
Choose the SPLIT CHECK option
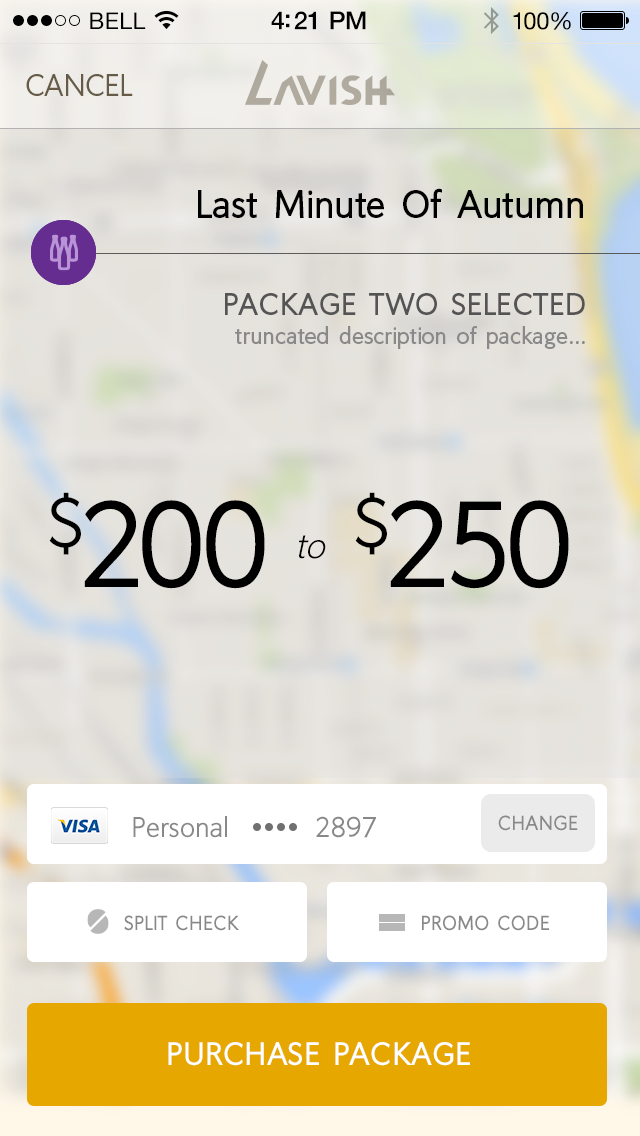click(x=167, y=922)
